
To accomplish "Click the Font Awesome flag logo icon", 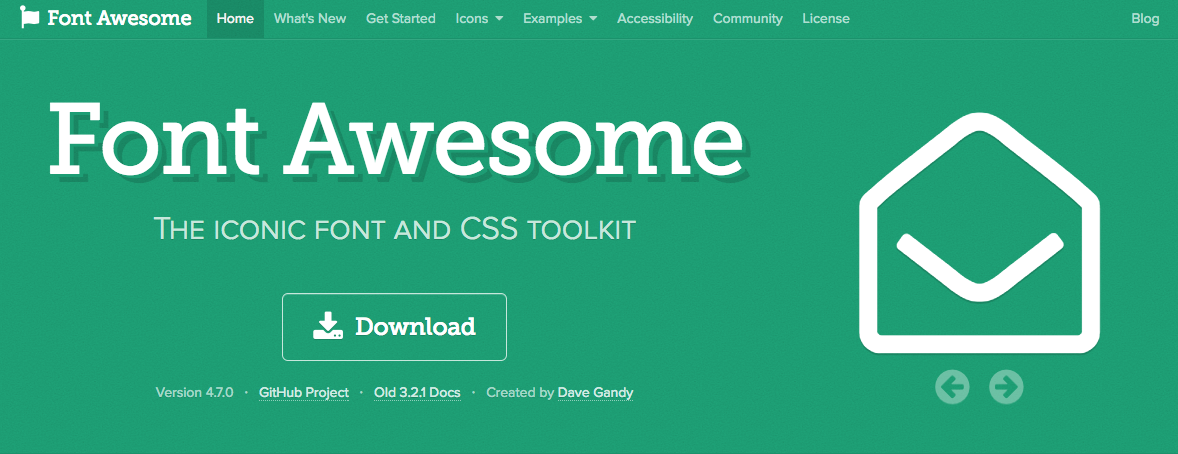I will pos(30,17).
